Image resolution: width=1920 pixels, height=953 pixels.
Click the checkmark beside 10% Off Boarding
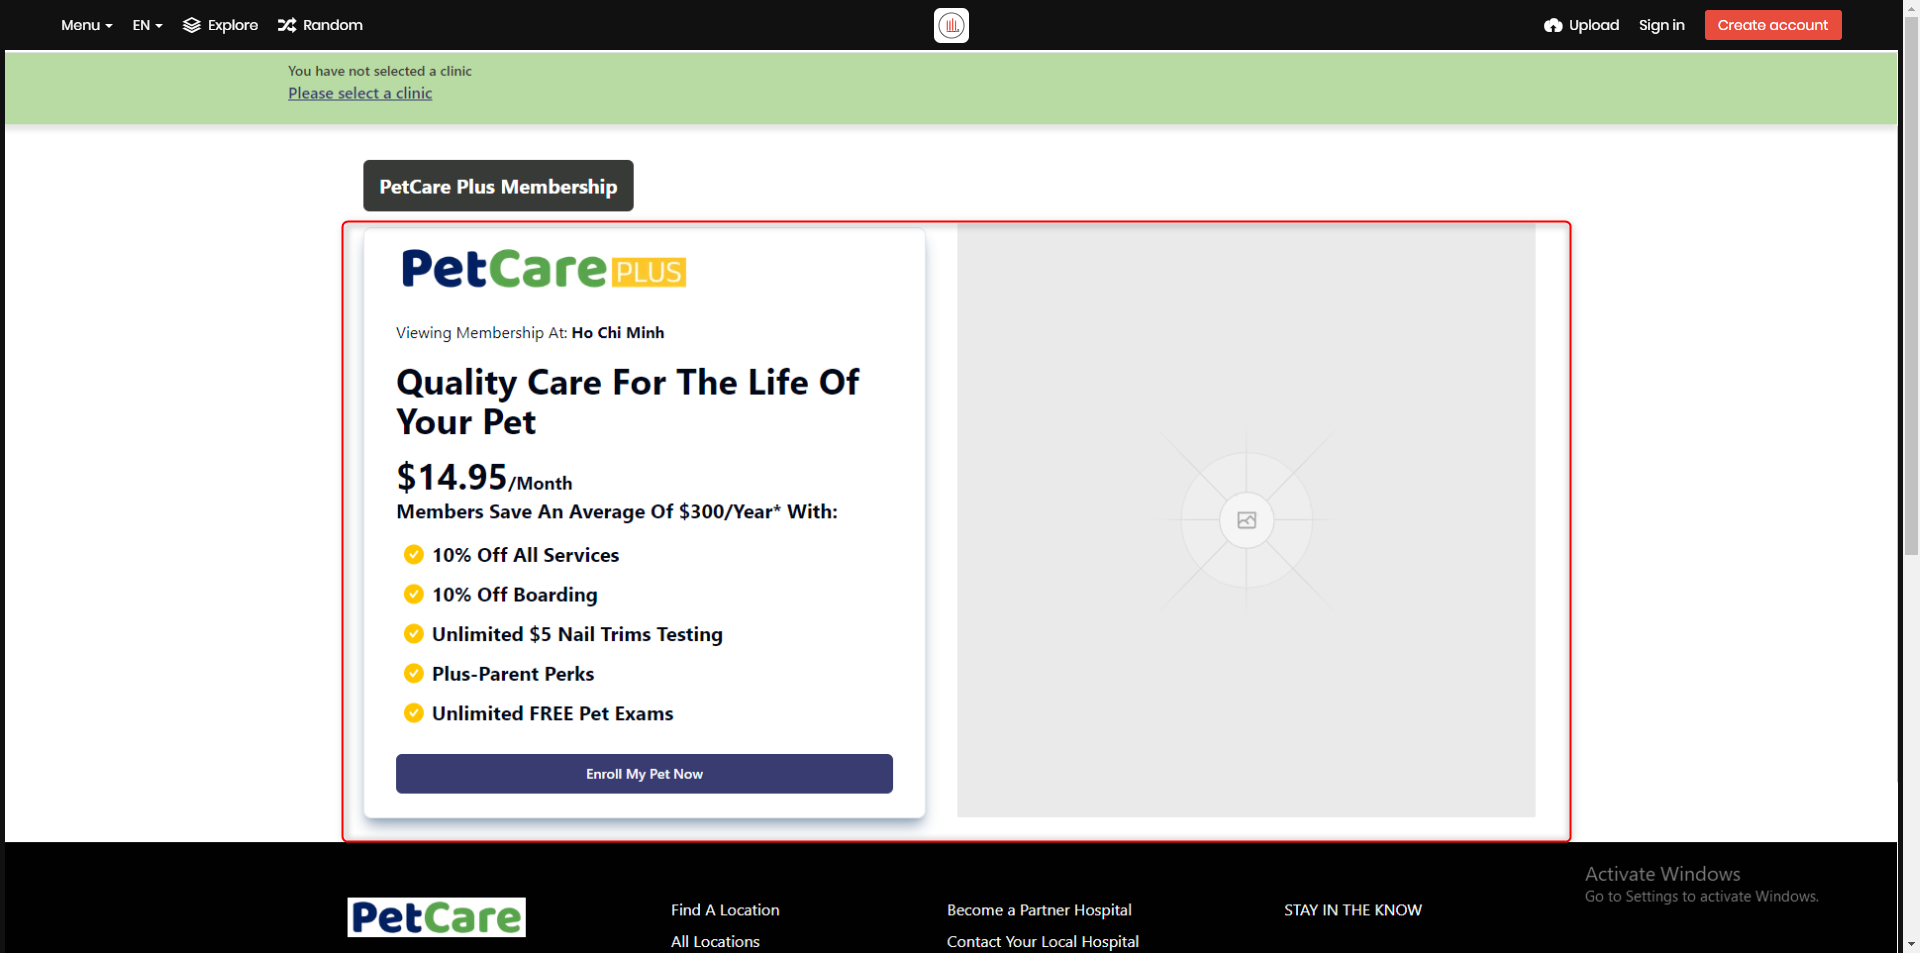413,594
